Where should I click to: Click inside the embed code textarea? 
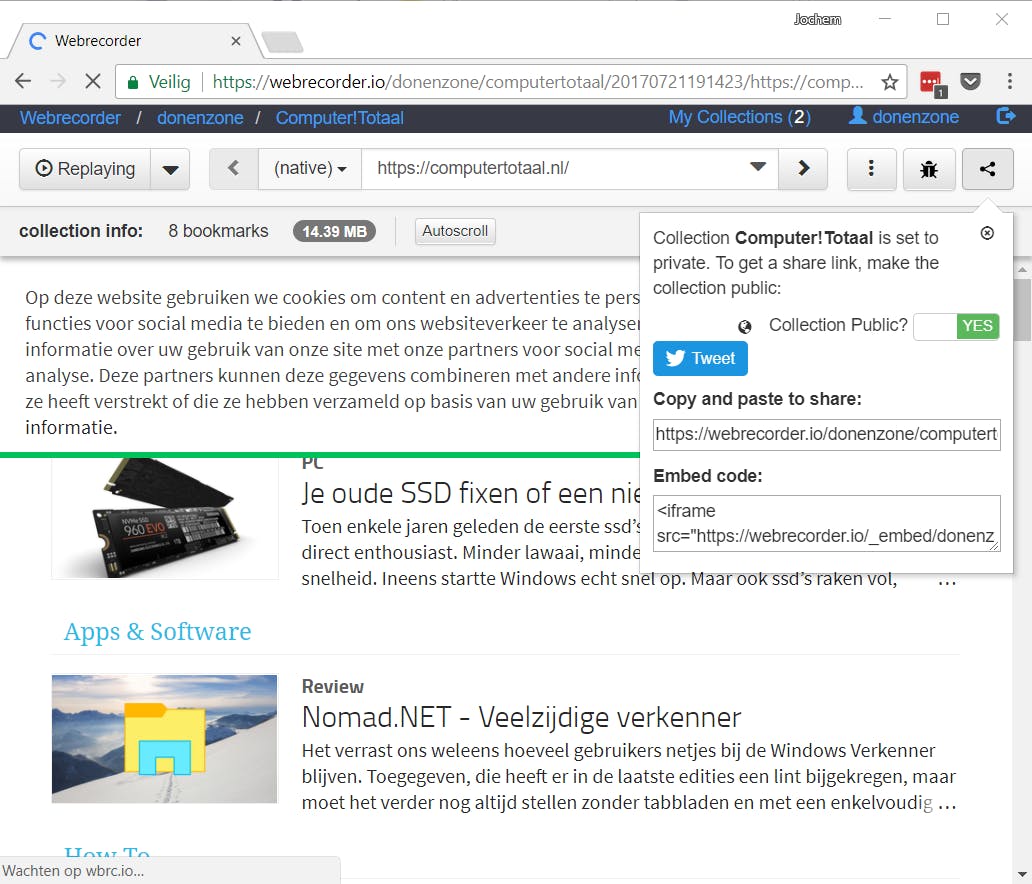pyautogui.click(x=827, y=523)
